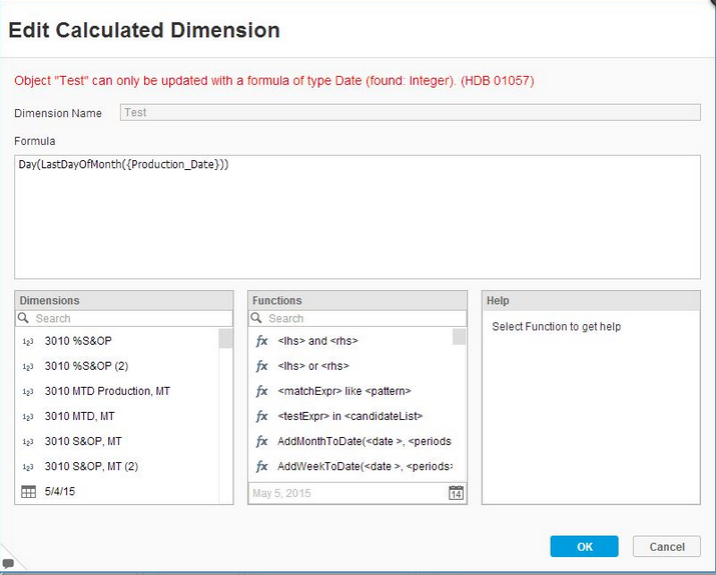Click the fx icon beside AddWeekToDate

click(x=262, y=466)
